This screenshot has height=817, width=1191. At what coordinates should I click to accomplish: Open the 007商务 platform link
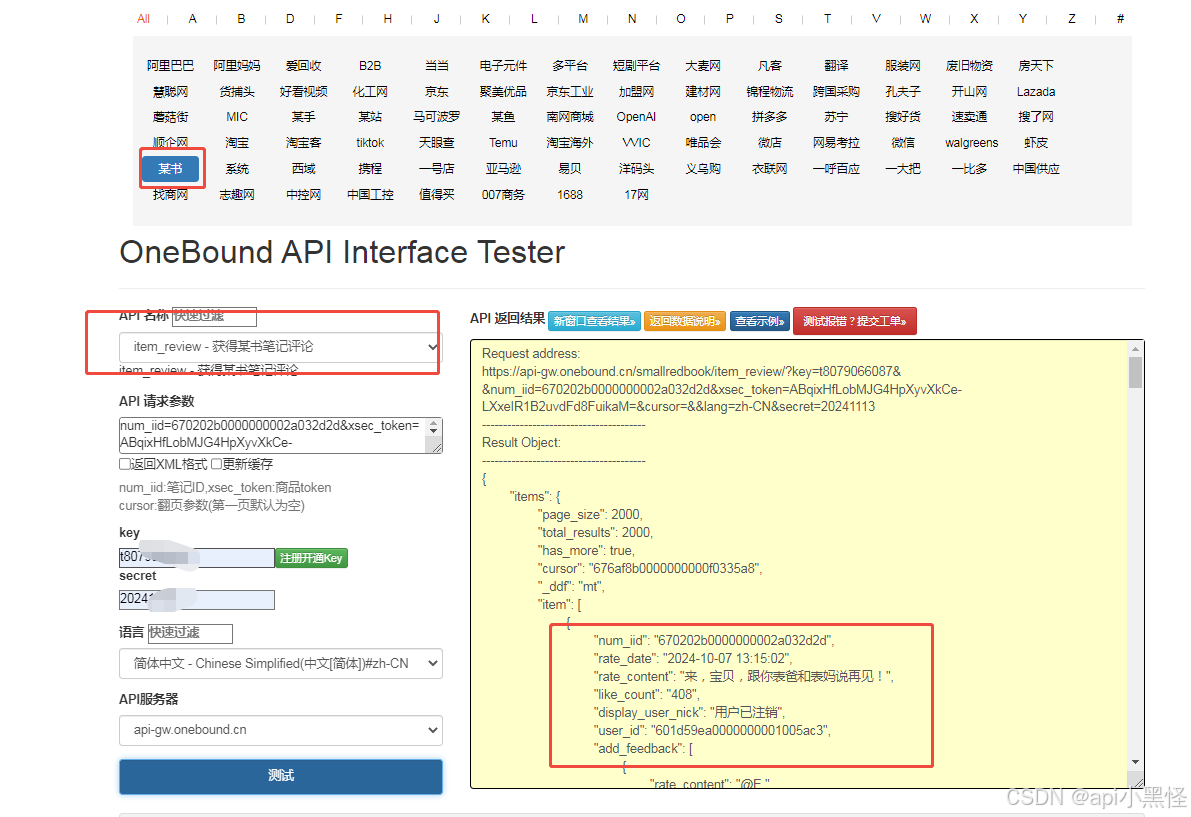[x=503, y=195]
